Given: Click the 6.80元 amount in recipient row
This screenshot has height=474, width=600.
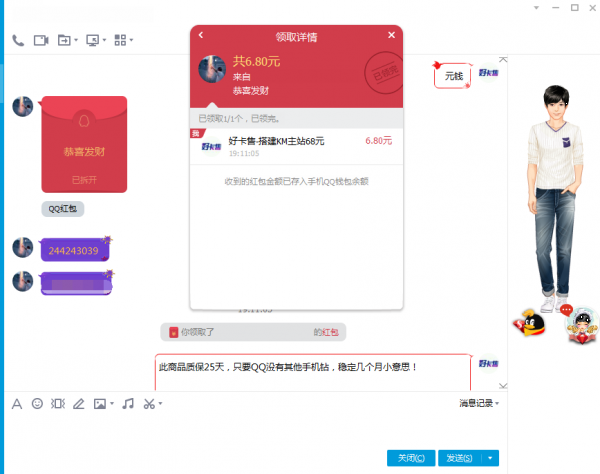Looking at the screenshot, I should [x=378, y=141].
